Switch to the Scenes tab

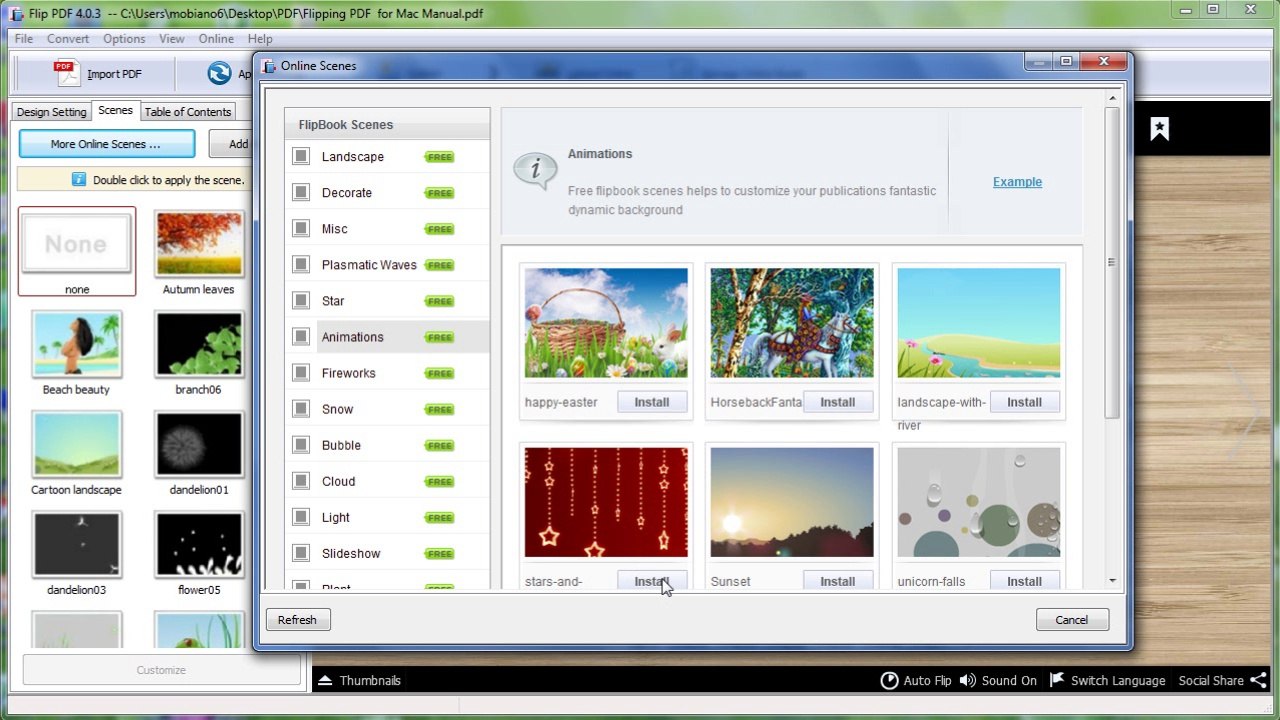[x=115, y=111]
